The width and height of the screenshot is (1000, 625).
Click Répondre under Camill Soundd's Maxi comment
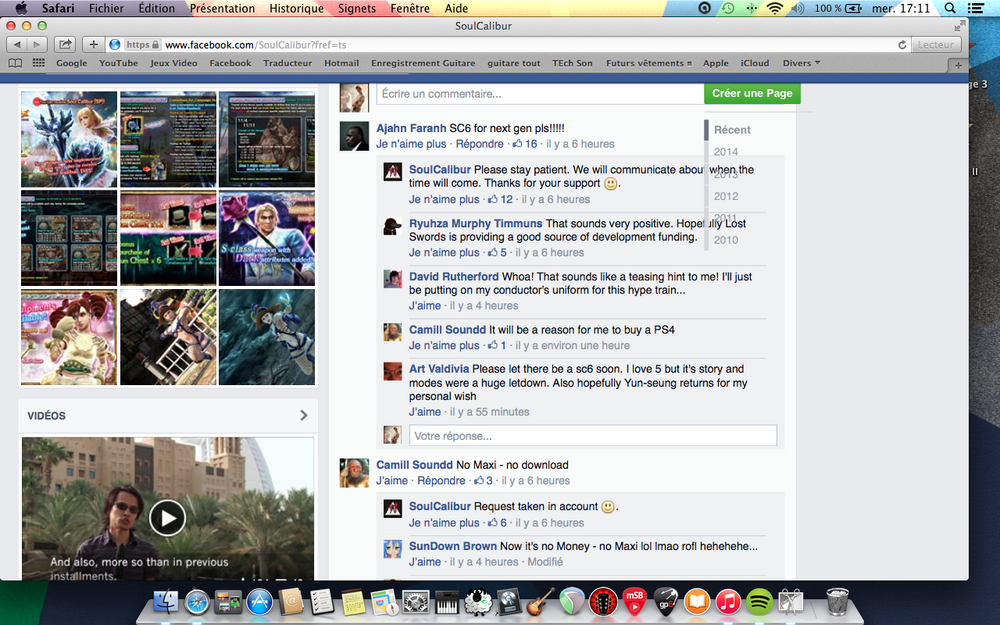pos(440,481)
